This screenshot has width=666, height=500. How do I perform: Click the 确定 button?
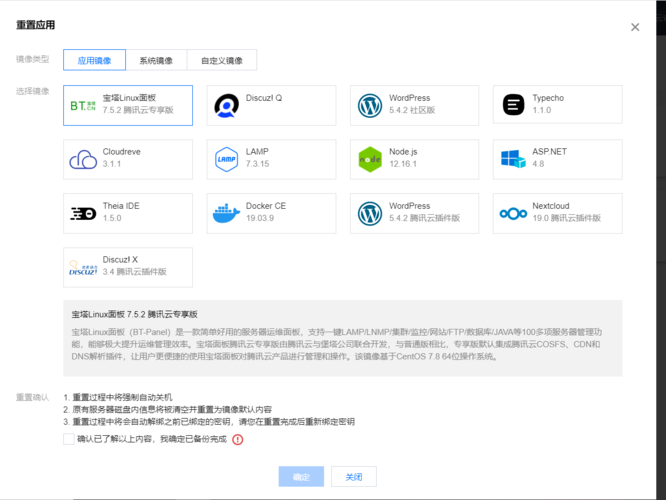pos(301,477)
